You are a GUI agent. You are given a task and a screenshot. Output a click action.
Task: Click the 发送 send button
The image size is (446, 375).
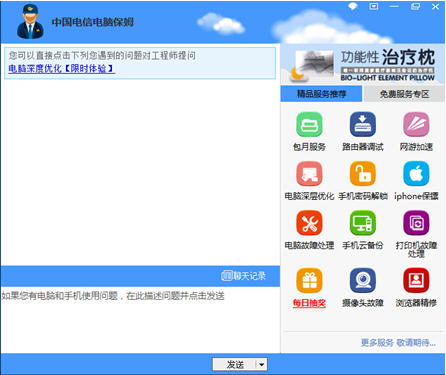(235, 365)
